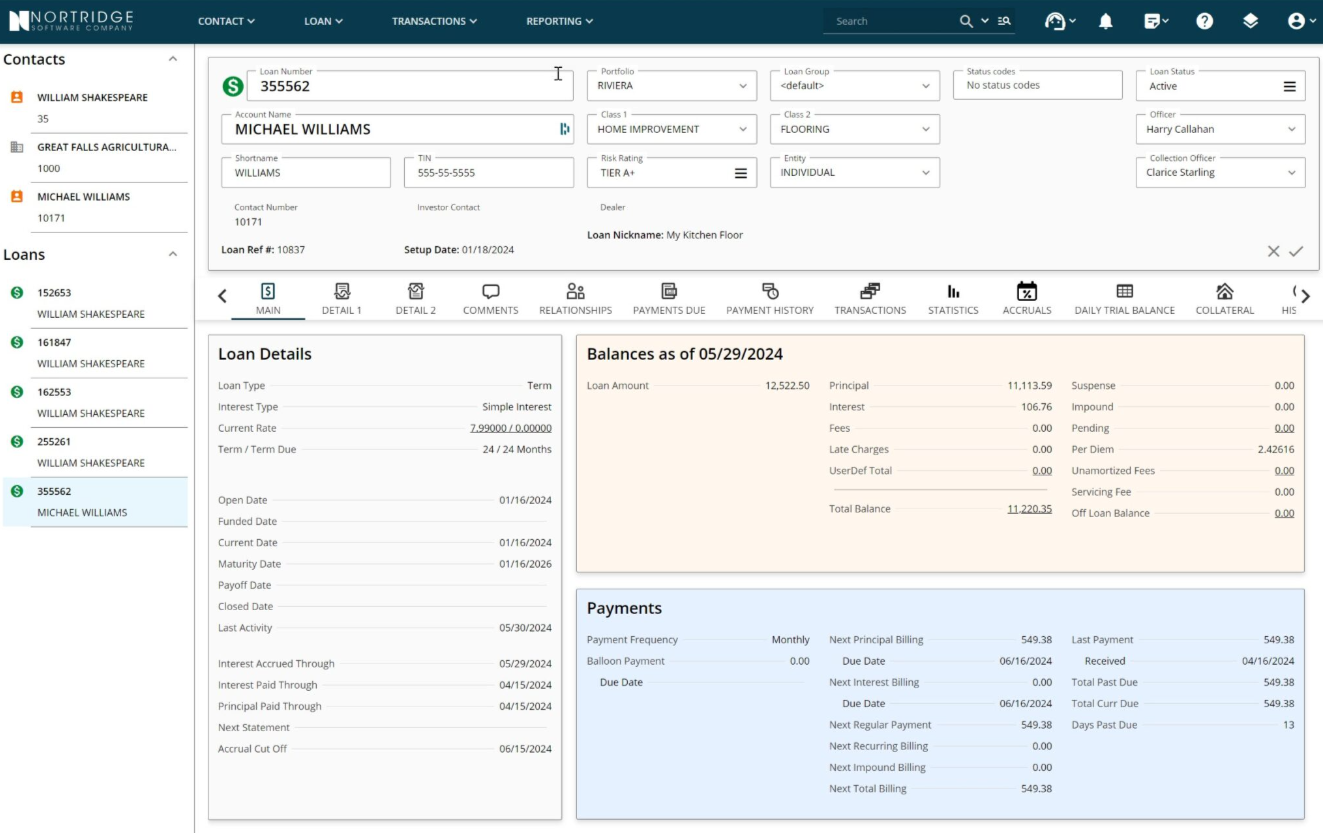Click inside the Loan Number field
Viewport: 1323px width, 833px height.
click(x=400, y=85)
